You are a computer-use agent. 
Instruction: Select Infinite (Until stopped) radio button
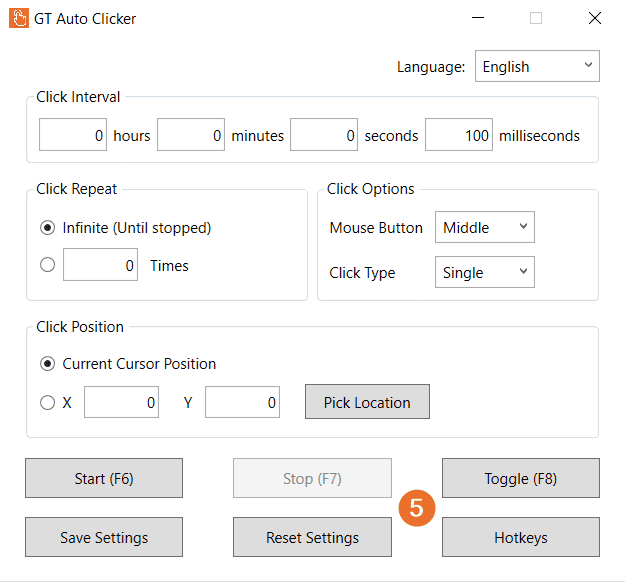pyautogui.click(x=47, y=228)
